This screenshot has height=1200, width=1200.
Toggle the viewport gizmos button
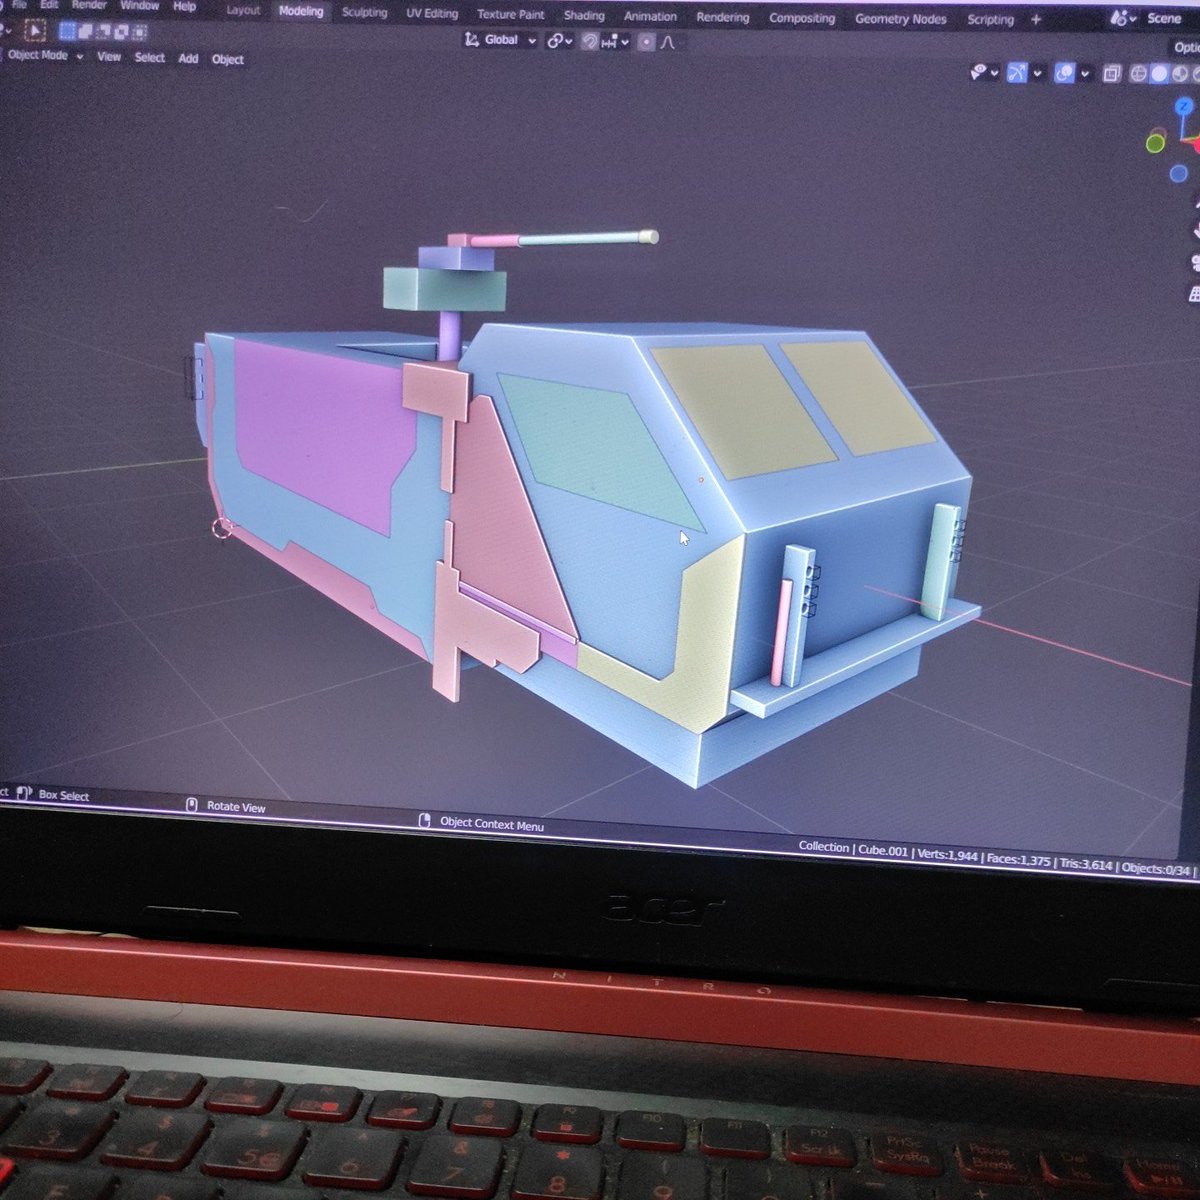[1017, 73]
